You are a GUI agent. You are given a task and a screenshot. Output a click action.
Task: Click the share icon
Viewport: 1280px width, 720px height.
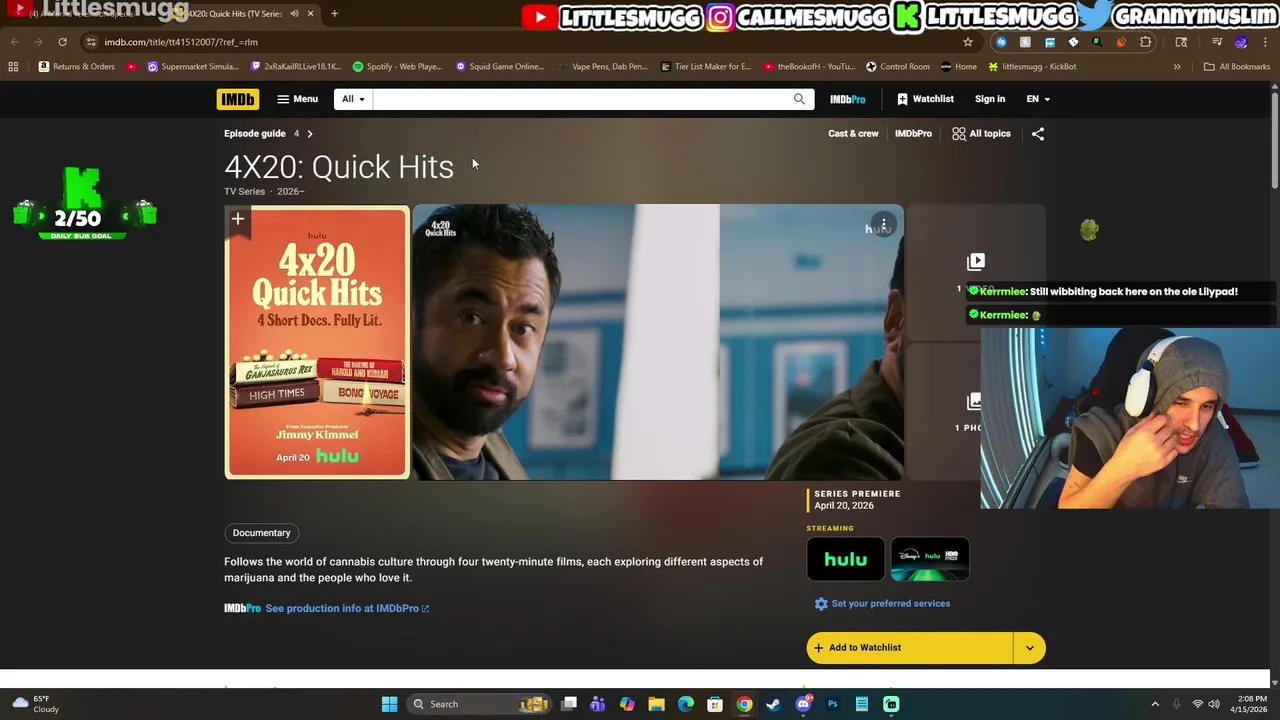click(x=1038, y=133)
